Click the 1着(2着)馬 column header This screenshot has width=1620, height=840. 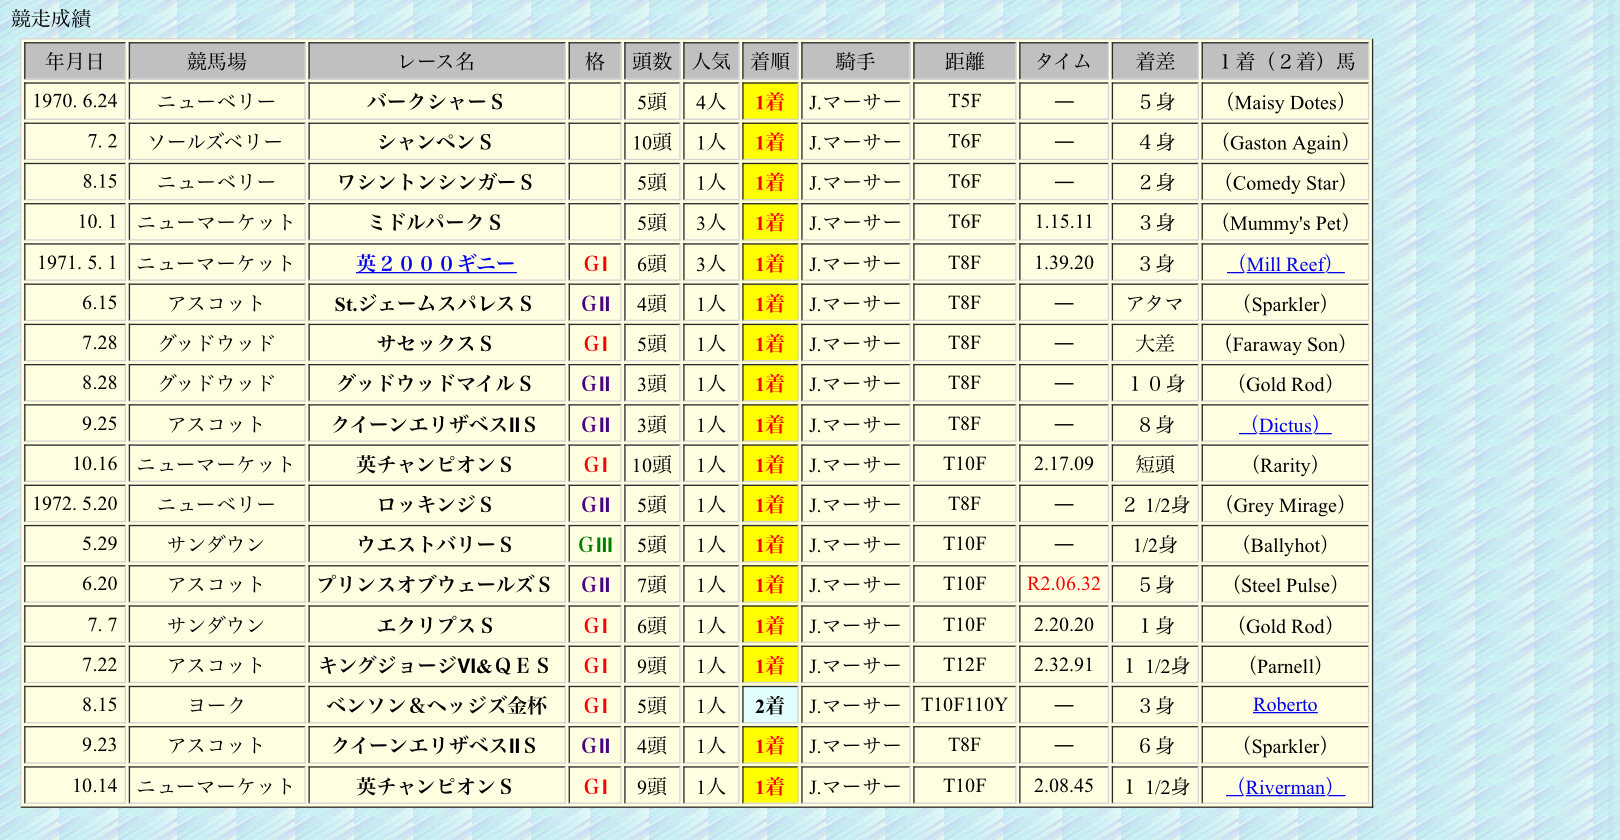pyautogui.click(x=1285, y=62)
